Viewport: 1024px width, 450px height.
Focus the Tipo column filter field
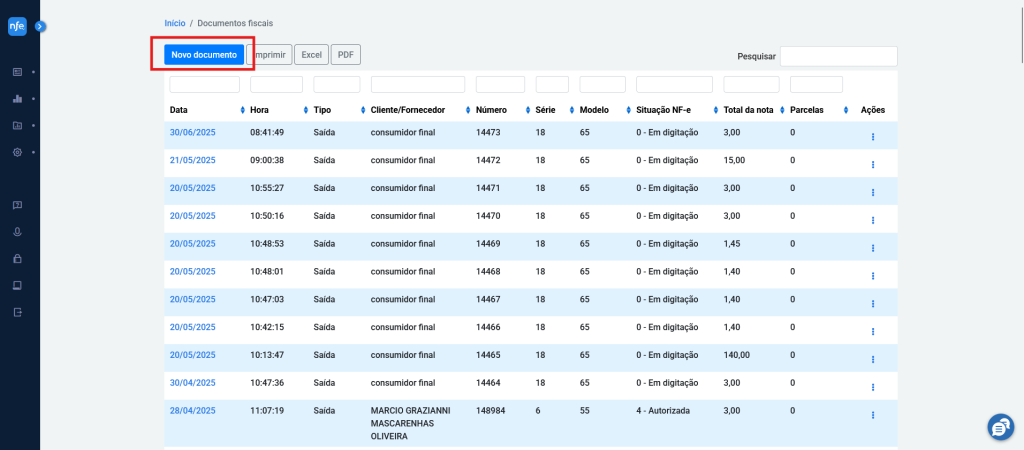point(337,84)
